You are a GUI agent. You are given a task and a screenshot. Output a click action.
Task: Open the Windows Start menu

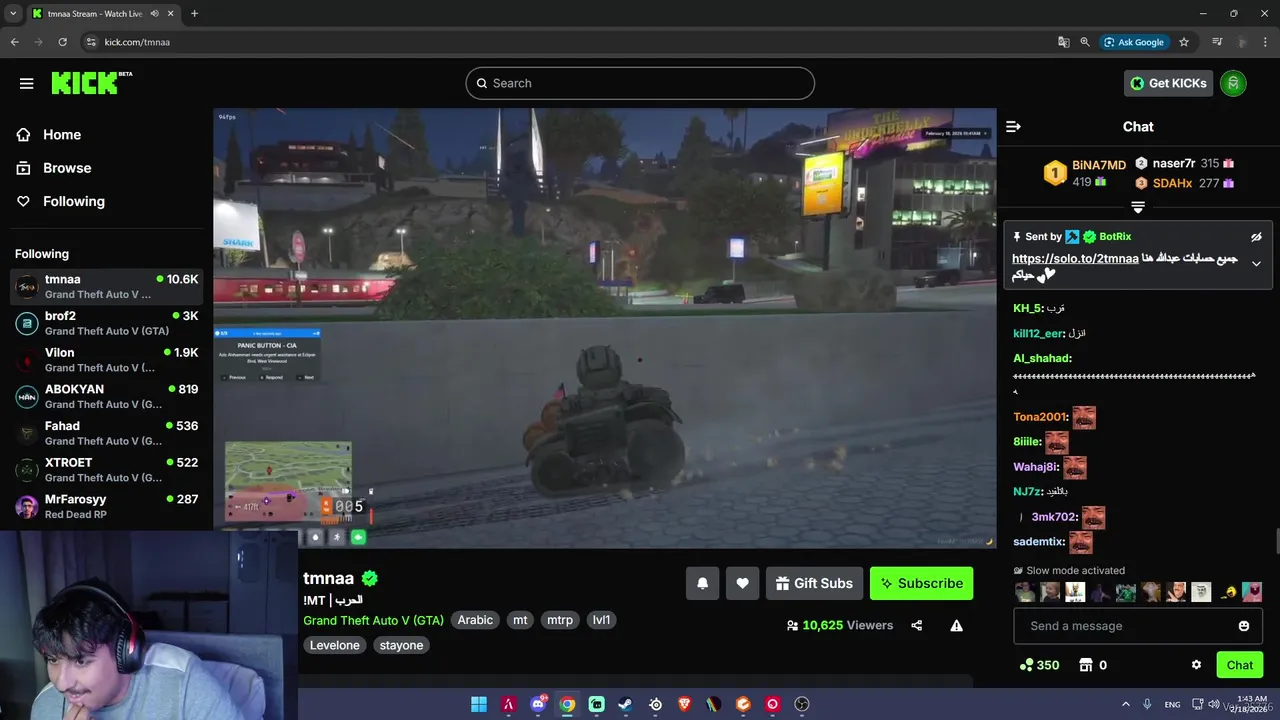479,704
